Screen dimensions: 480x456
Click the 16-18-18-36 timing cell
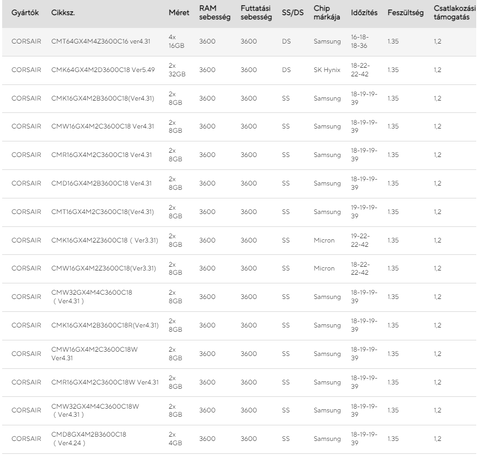360,41
